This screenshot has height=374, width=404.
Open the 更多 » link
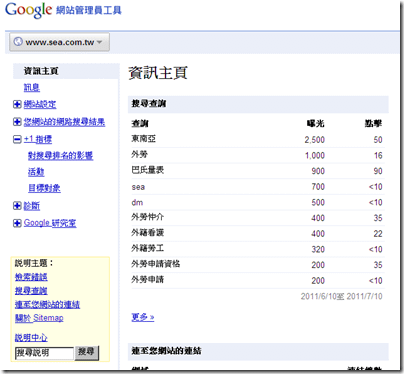point(143,317)
